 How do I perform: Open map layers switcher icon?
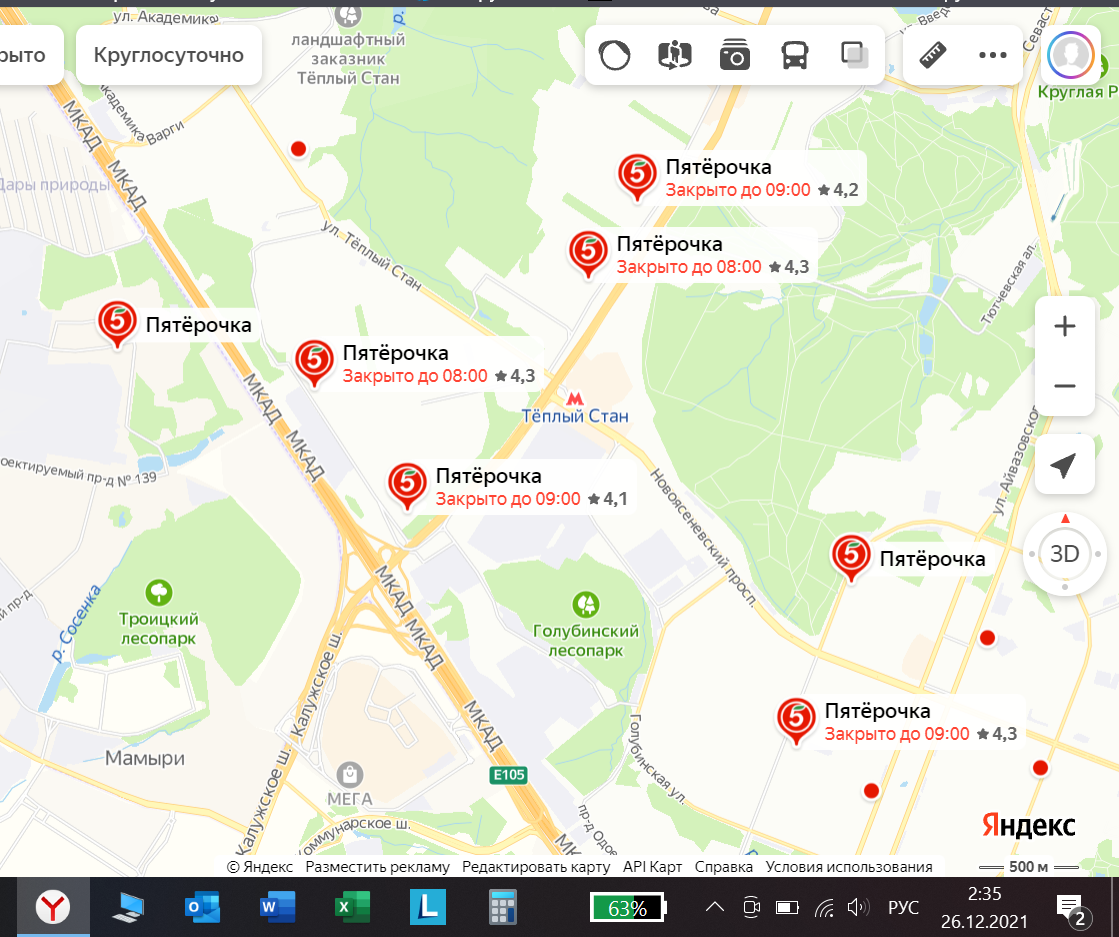854,55
